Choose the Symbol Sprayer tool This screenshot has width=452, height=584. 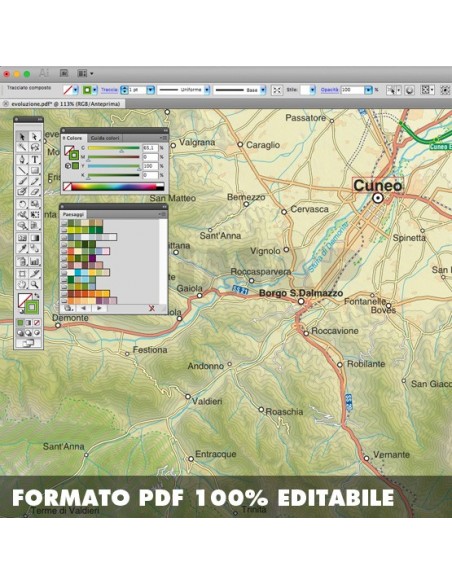(22, 261)
